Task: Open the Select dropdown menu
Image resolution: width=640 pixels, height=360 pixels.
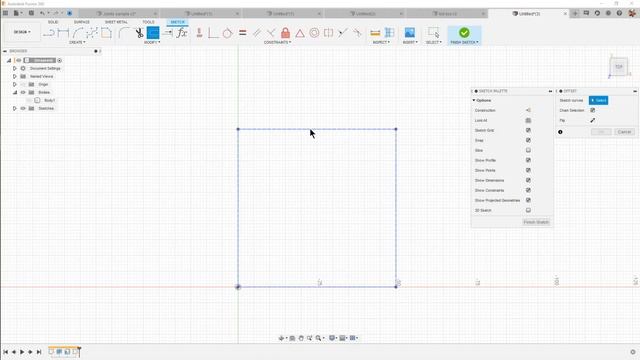Action: 433,42
